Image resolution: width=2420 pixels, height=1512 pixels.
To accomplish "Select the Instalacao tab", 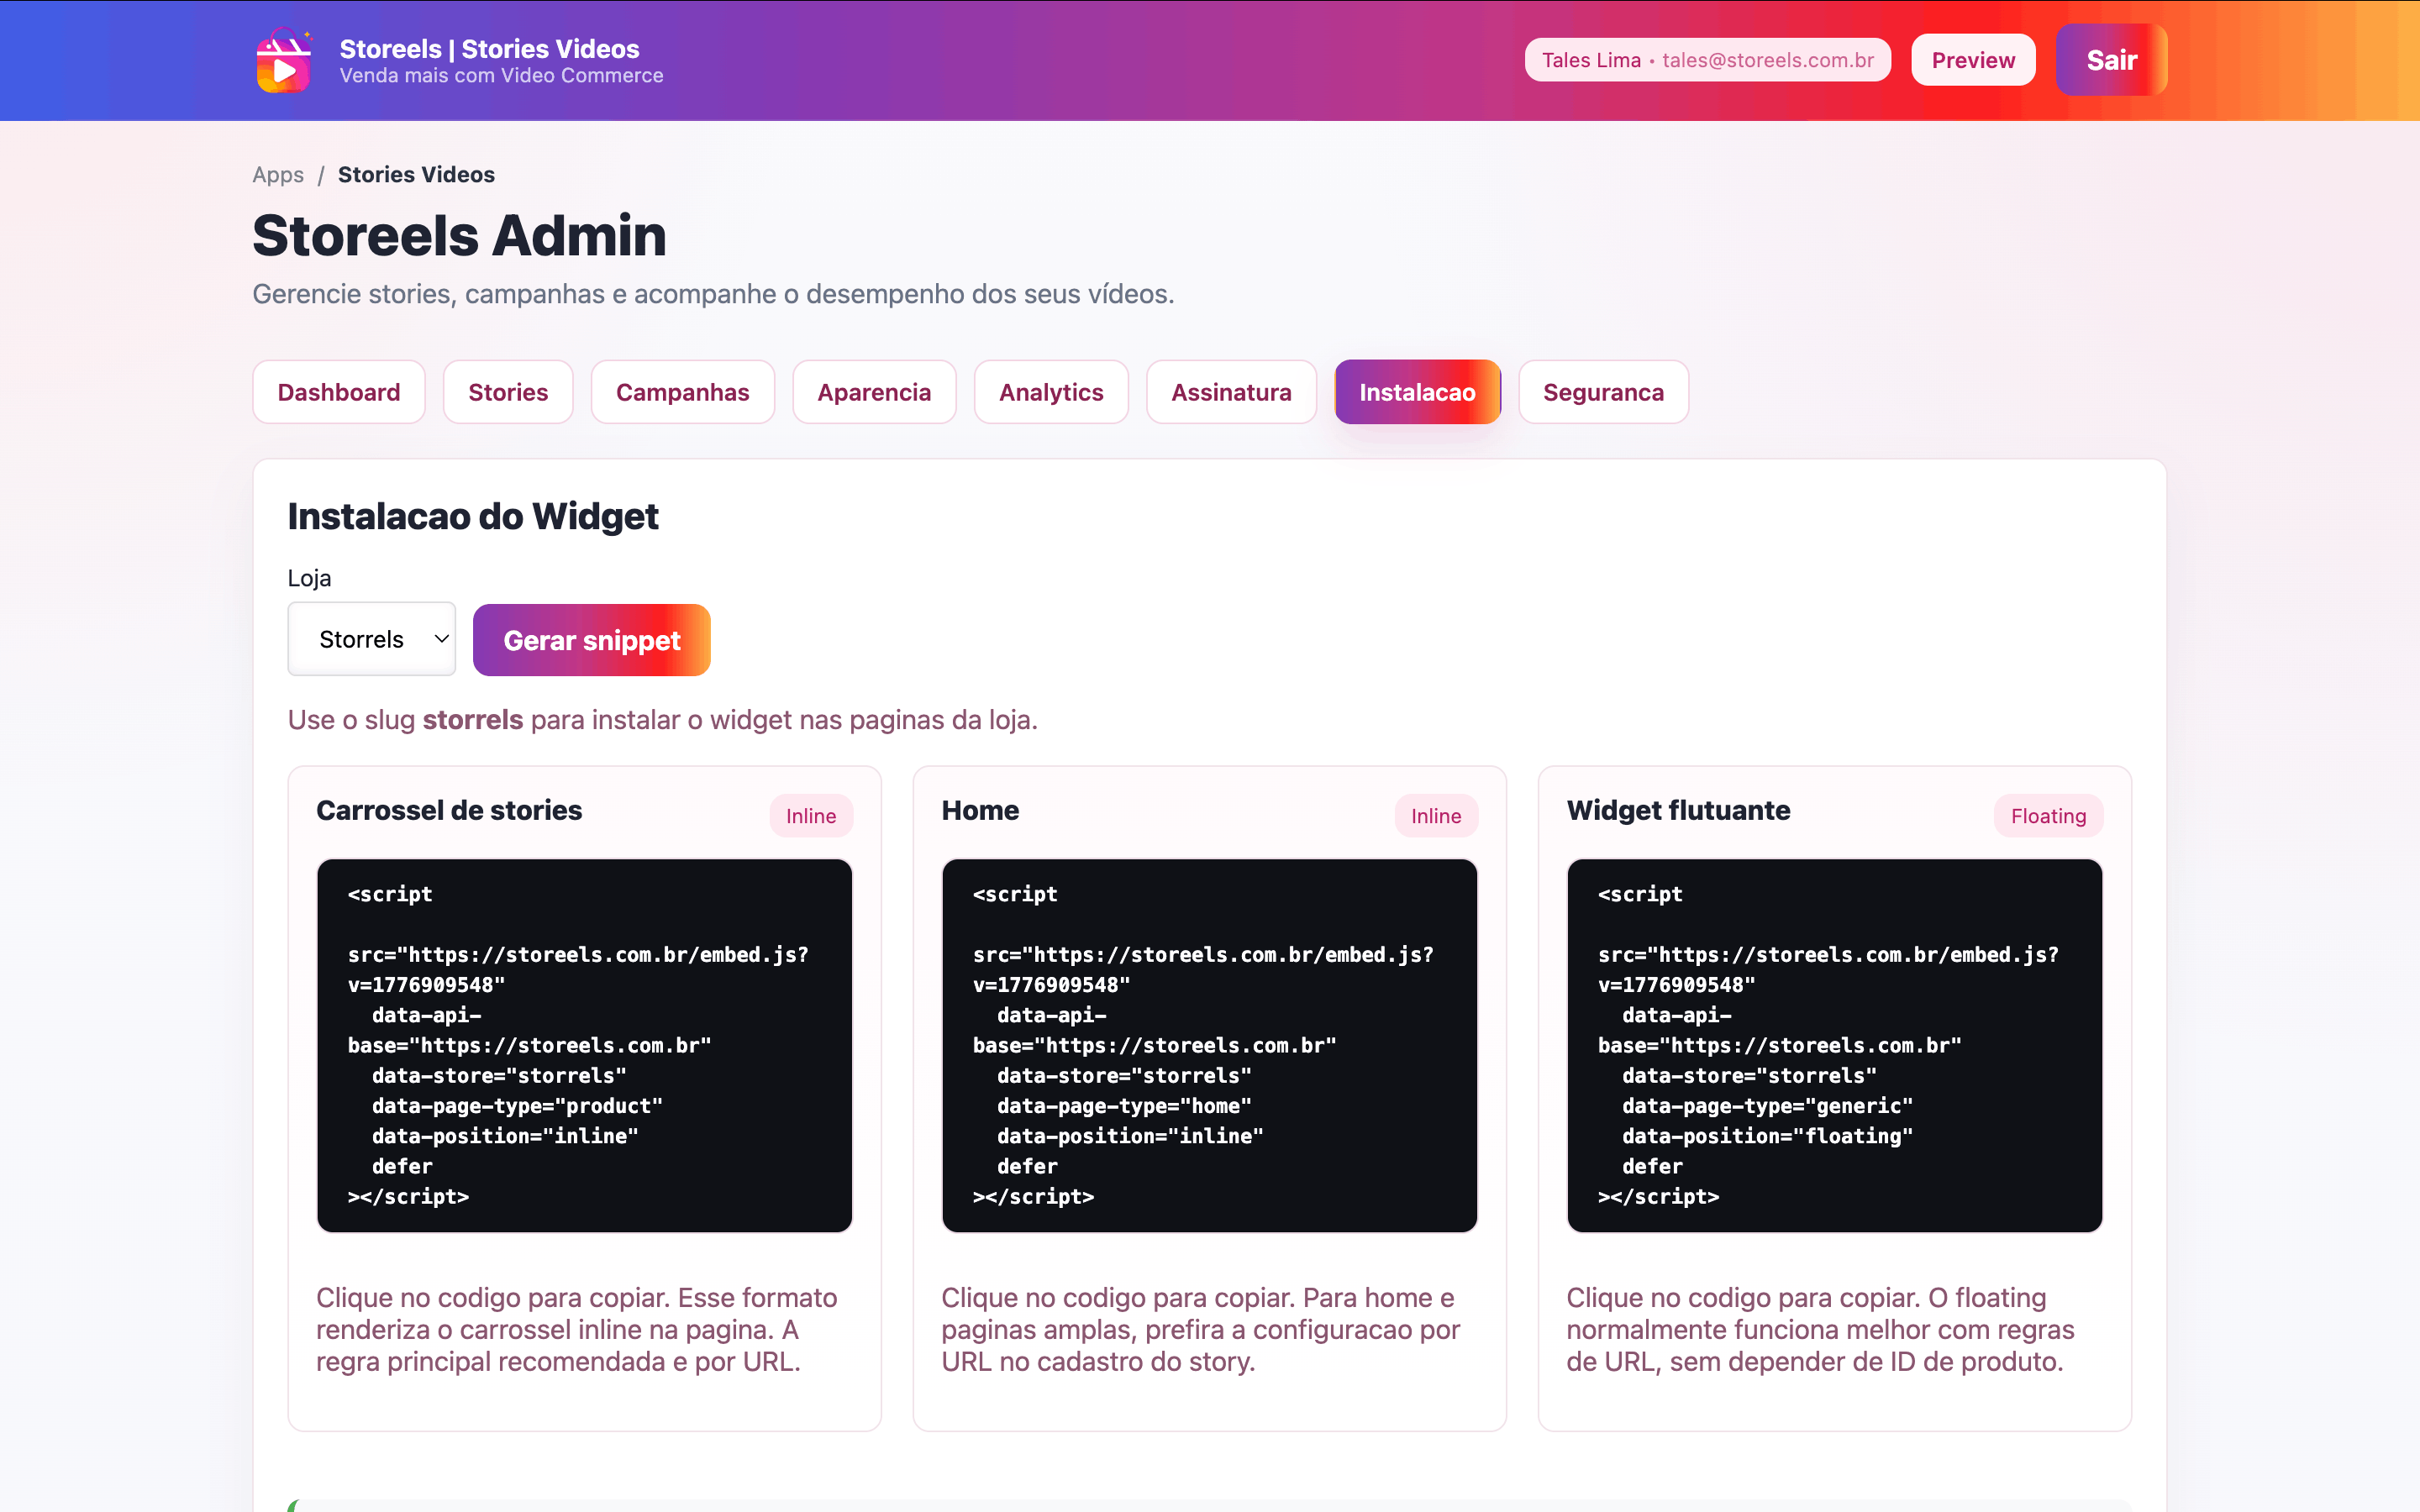I will (1417, 392).
